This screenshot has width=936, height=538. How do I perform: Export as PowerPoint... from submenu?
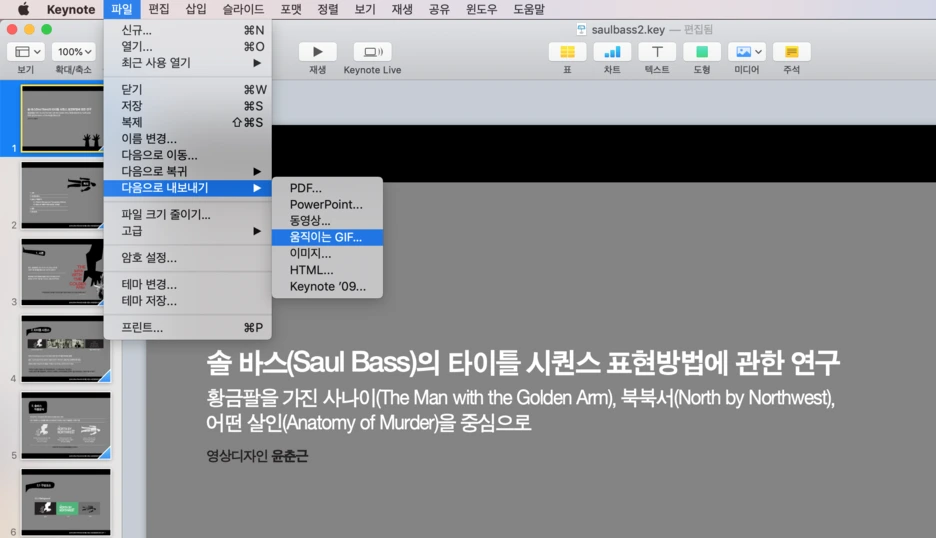click(327, 204)
